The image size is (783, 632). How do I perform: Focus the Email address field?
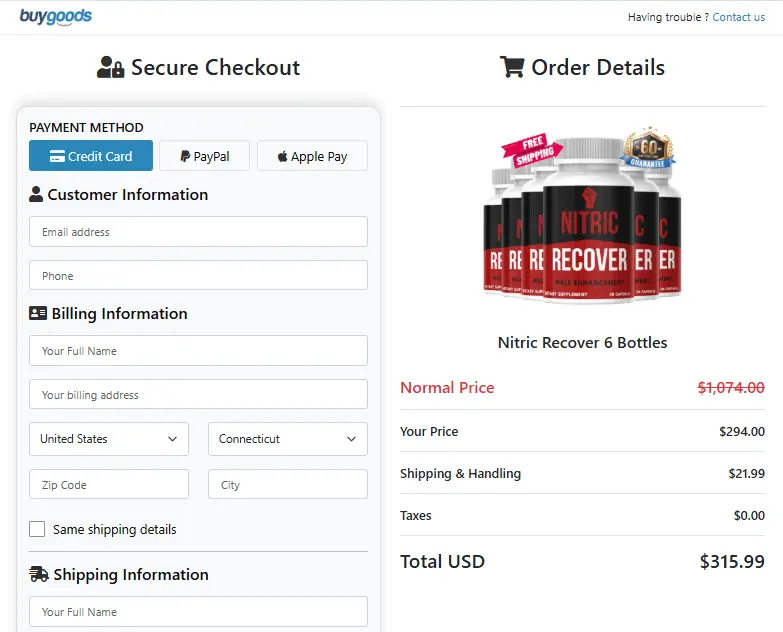click(x=198, y=232)
